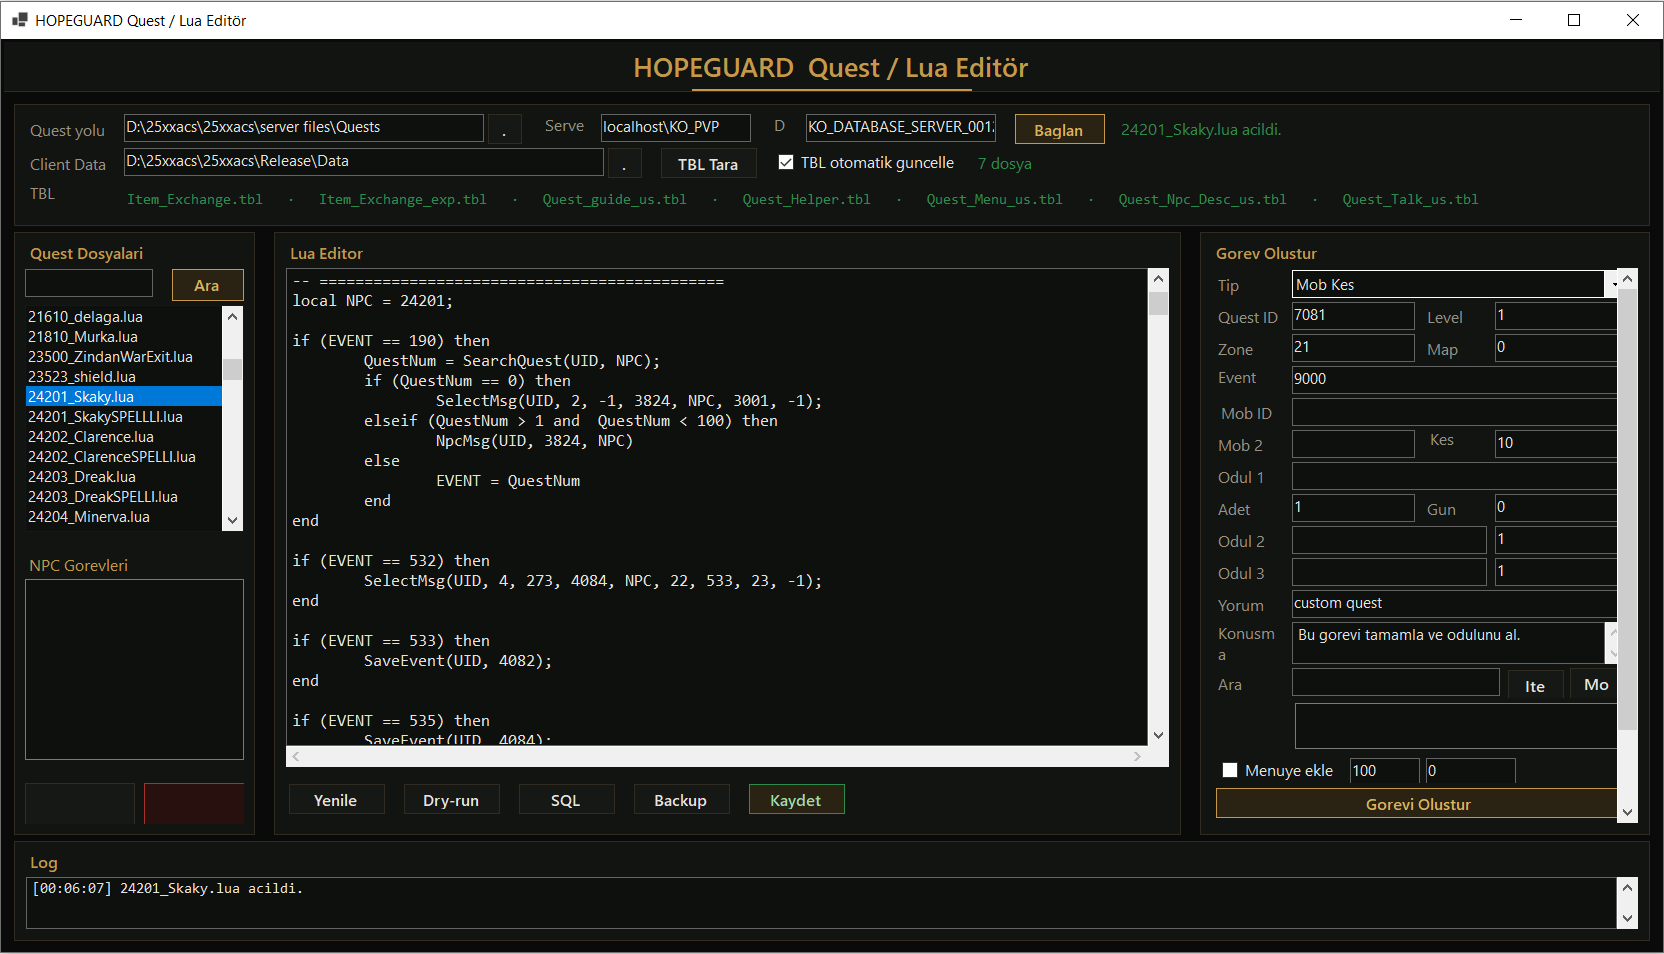Select 24202_Clarence.lua file
Viewport: 1664px width, 954px height.
(123, 437)
